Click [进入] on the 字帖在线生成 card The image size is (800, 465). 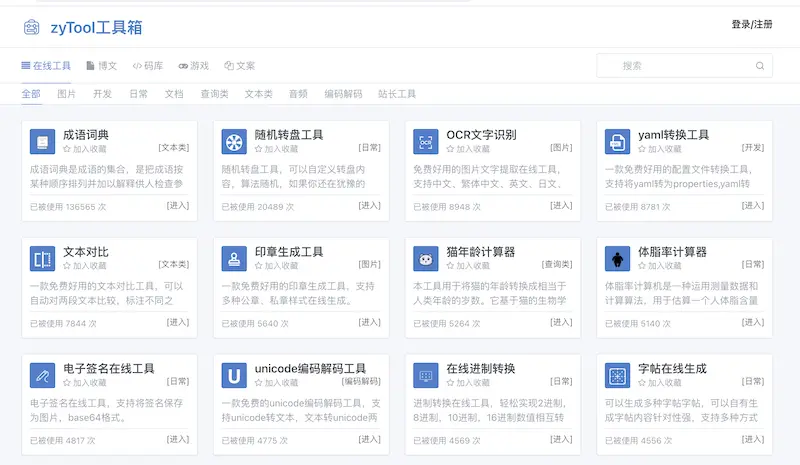[x=753, y=439]
